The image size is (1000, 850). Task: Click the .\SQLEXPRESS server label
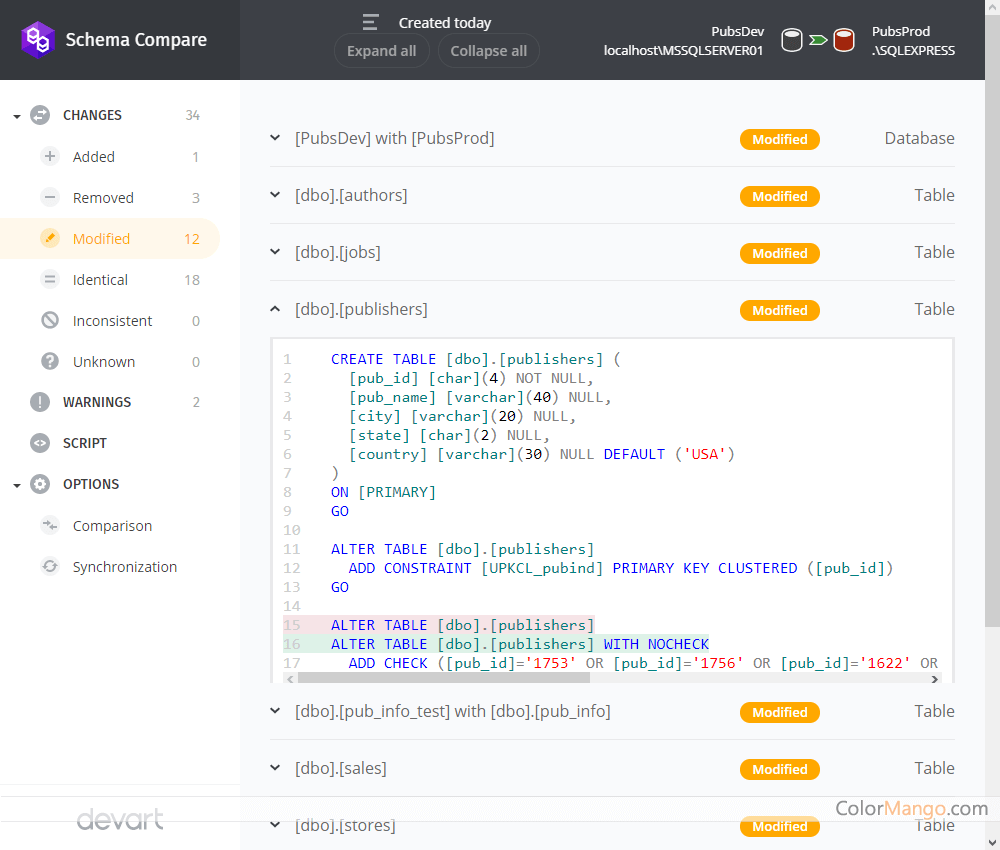[x=913, y=50]
